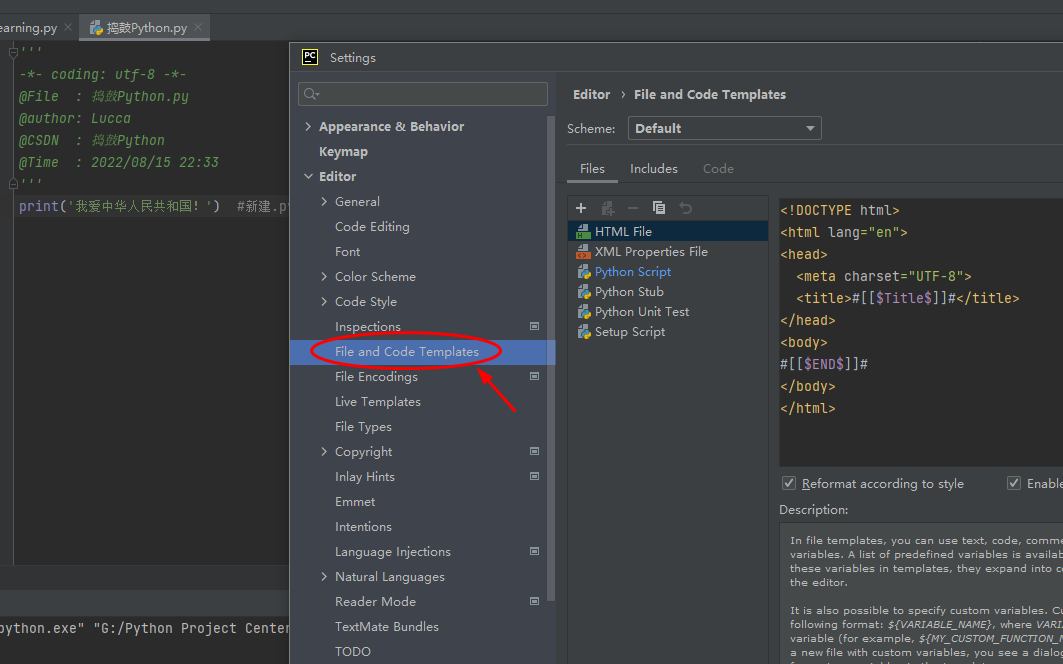Click project-level marker icon beside Inspections
This screenshot has height=664, width=1063.
534,326
